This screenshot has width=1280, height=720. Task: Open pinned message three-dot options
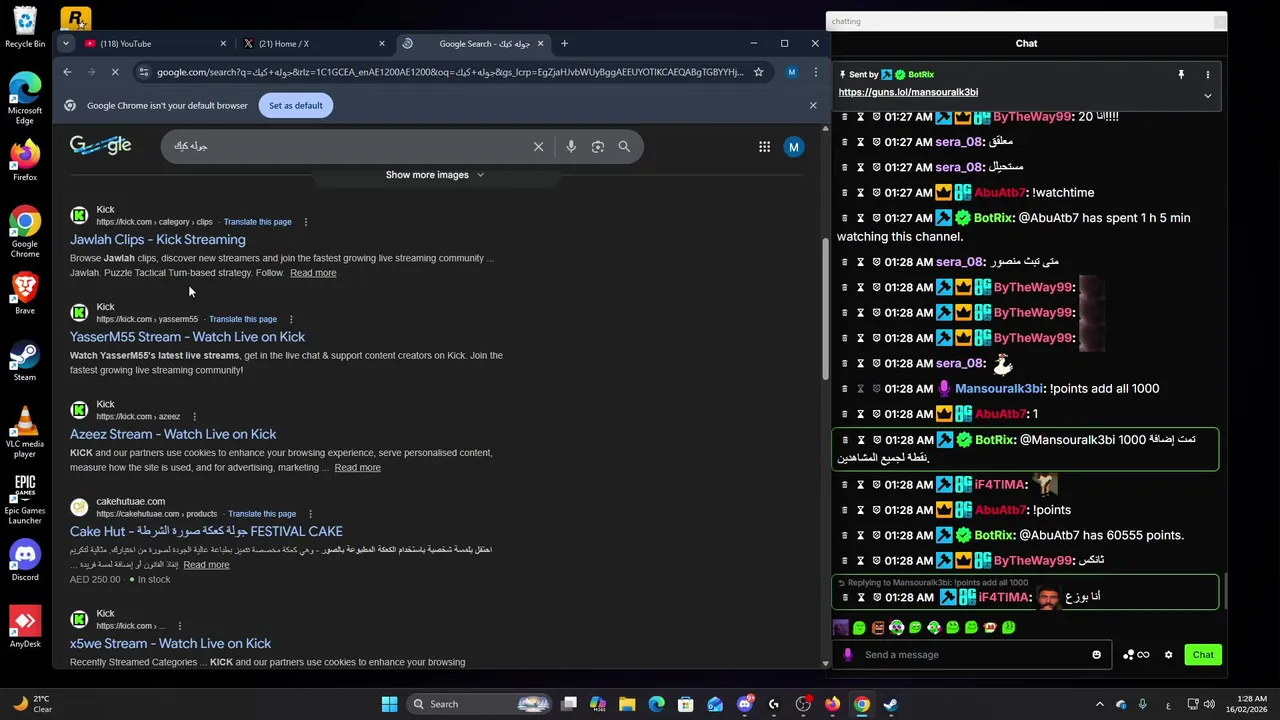pos(1207,75)
